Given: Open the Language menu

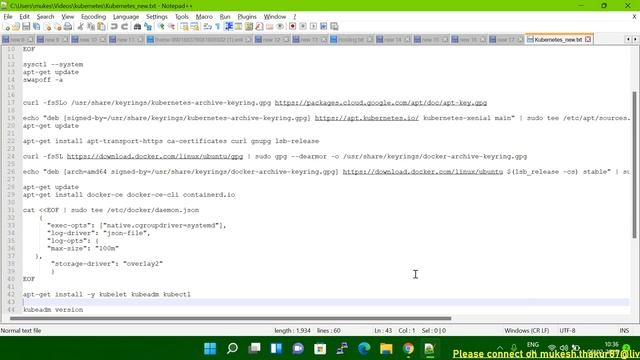Looking at the screenshot, I should click(x=126, y=17).
